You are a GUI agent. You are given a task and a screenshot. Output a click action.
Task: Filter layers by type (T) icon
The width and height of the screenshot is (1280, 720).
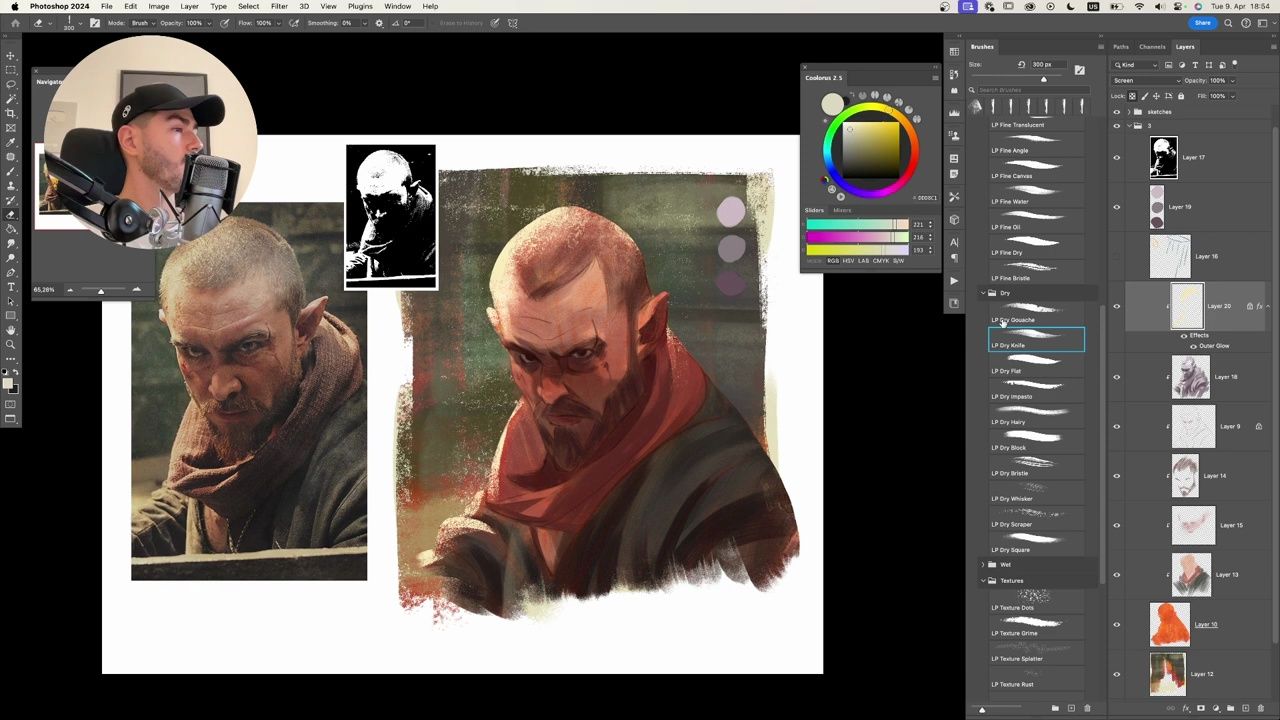pyautogui.click(x=1194, y=65)
